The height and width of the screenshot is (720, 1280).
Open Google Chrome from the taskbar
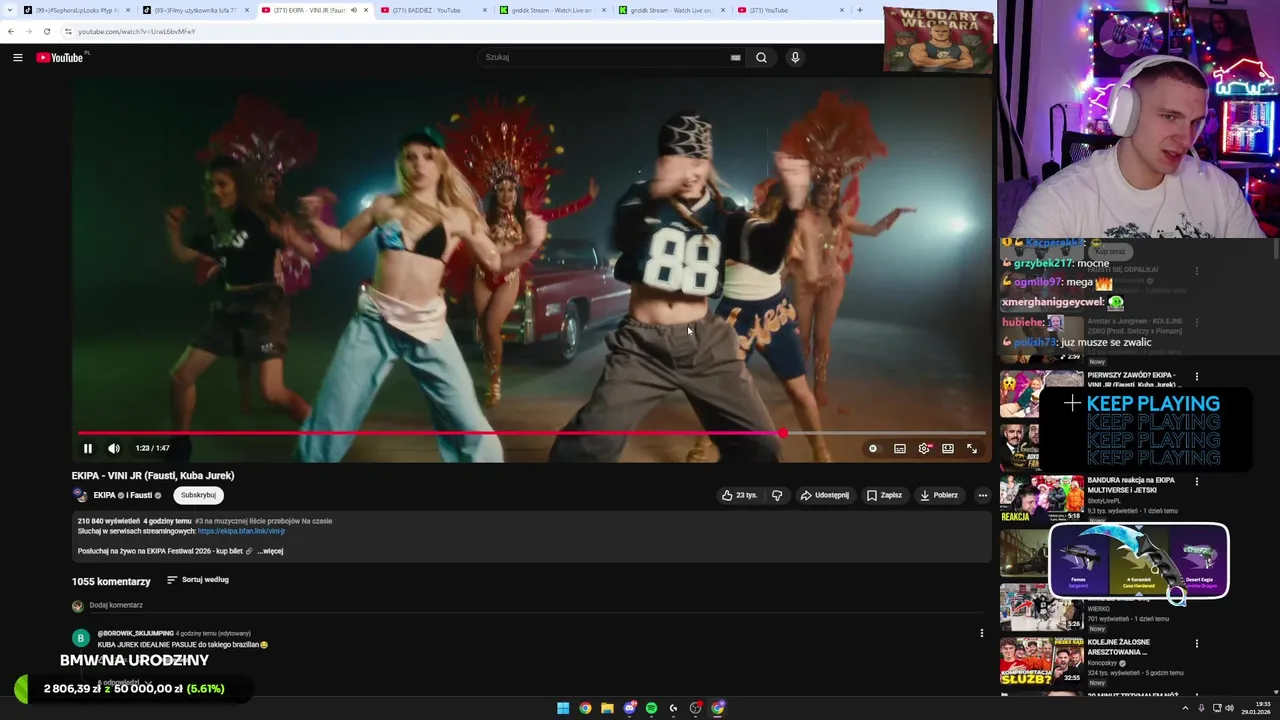585,708
